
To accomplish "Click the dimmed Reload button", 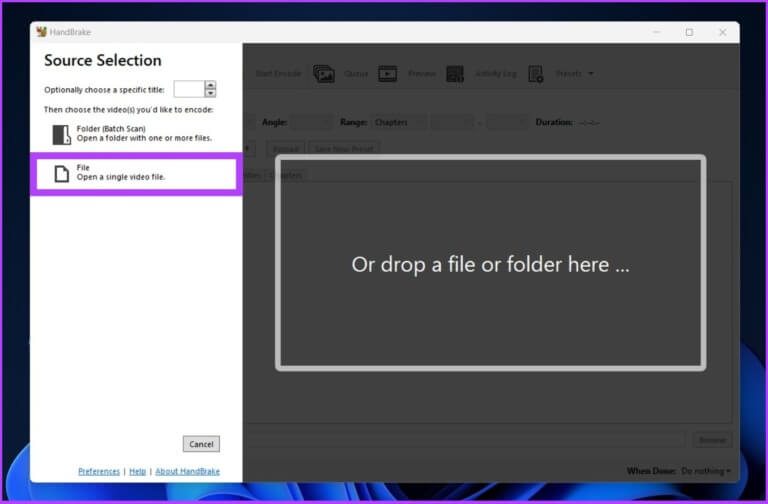I will click(286, 148).
